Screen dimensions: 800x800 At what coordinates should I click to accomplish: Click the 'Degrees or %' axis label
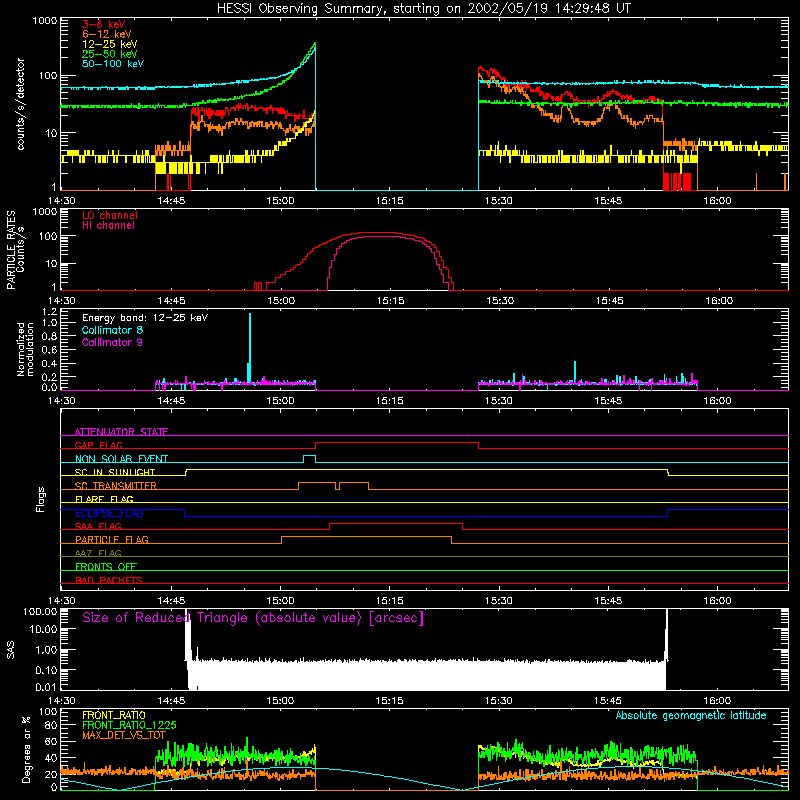point(26,750)
